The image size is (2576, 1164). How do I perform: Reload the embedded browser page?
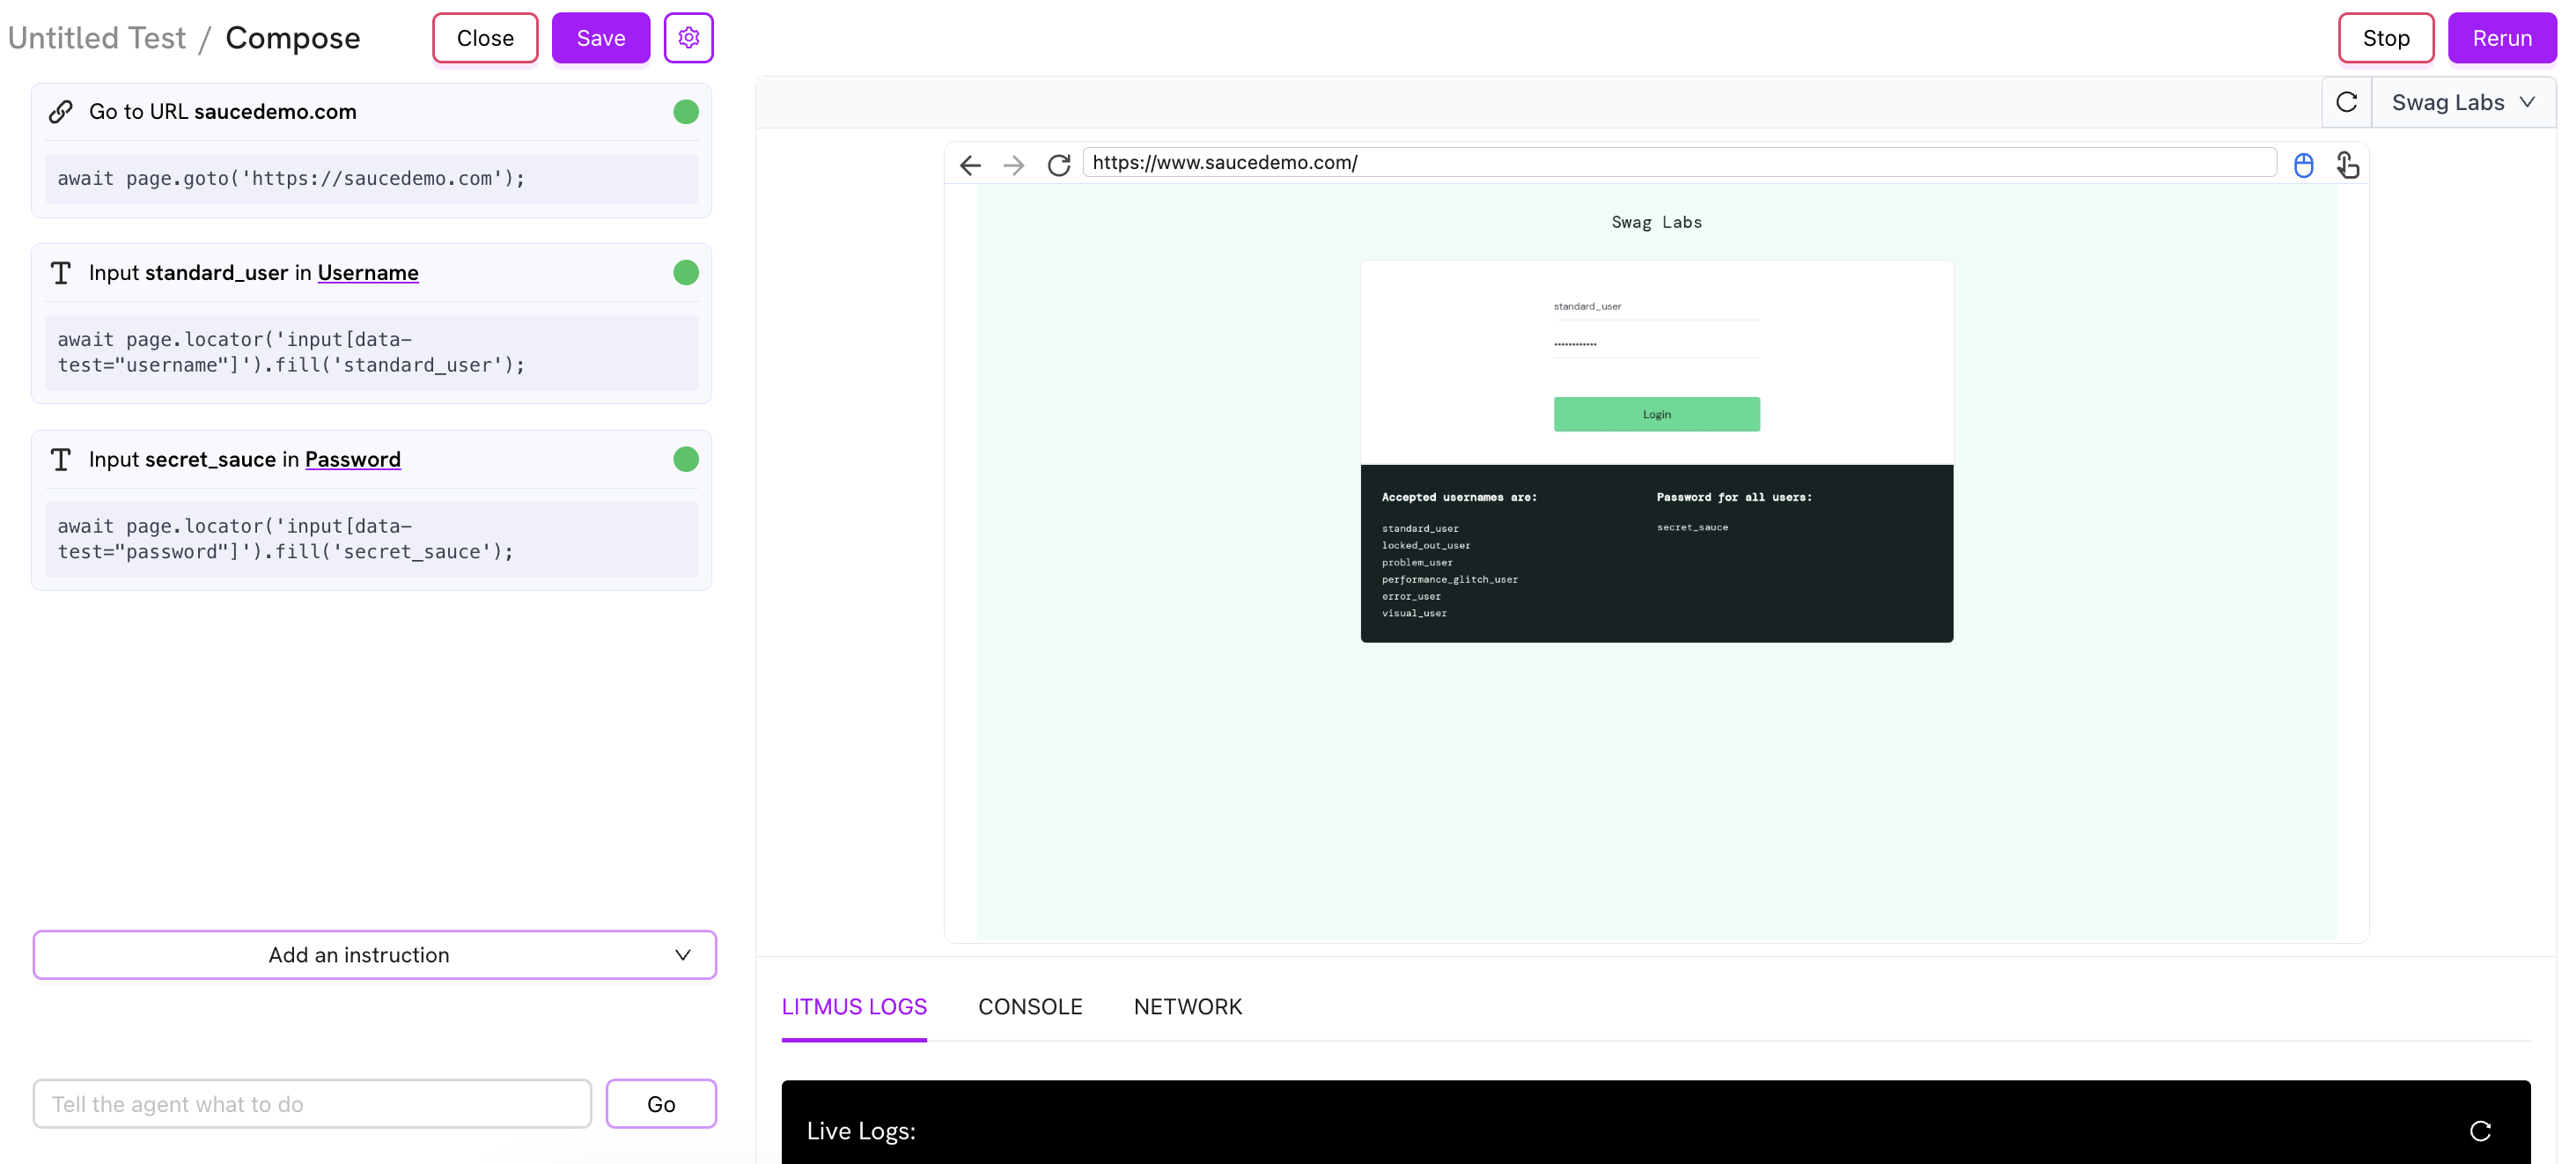(x=1058, y=165)
